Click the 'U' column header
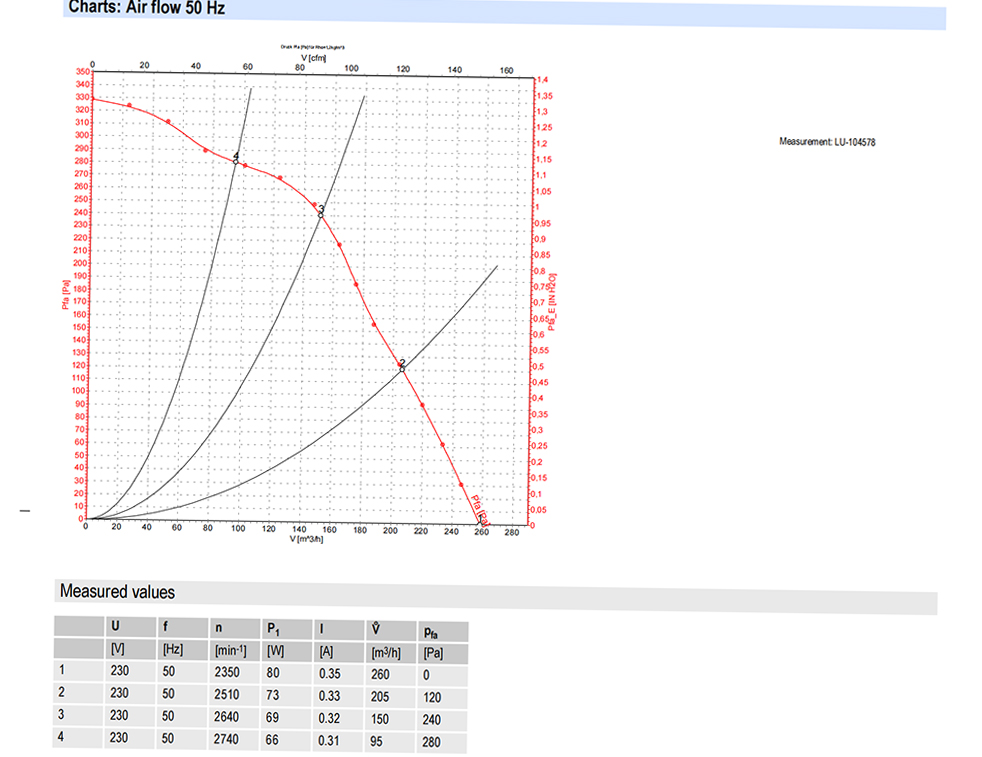Image resolution: width=982 pixels, height=757 pixels. pos(115,626)
